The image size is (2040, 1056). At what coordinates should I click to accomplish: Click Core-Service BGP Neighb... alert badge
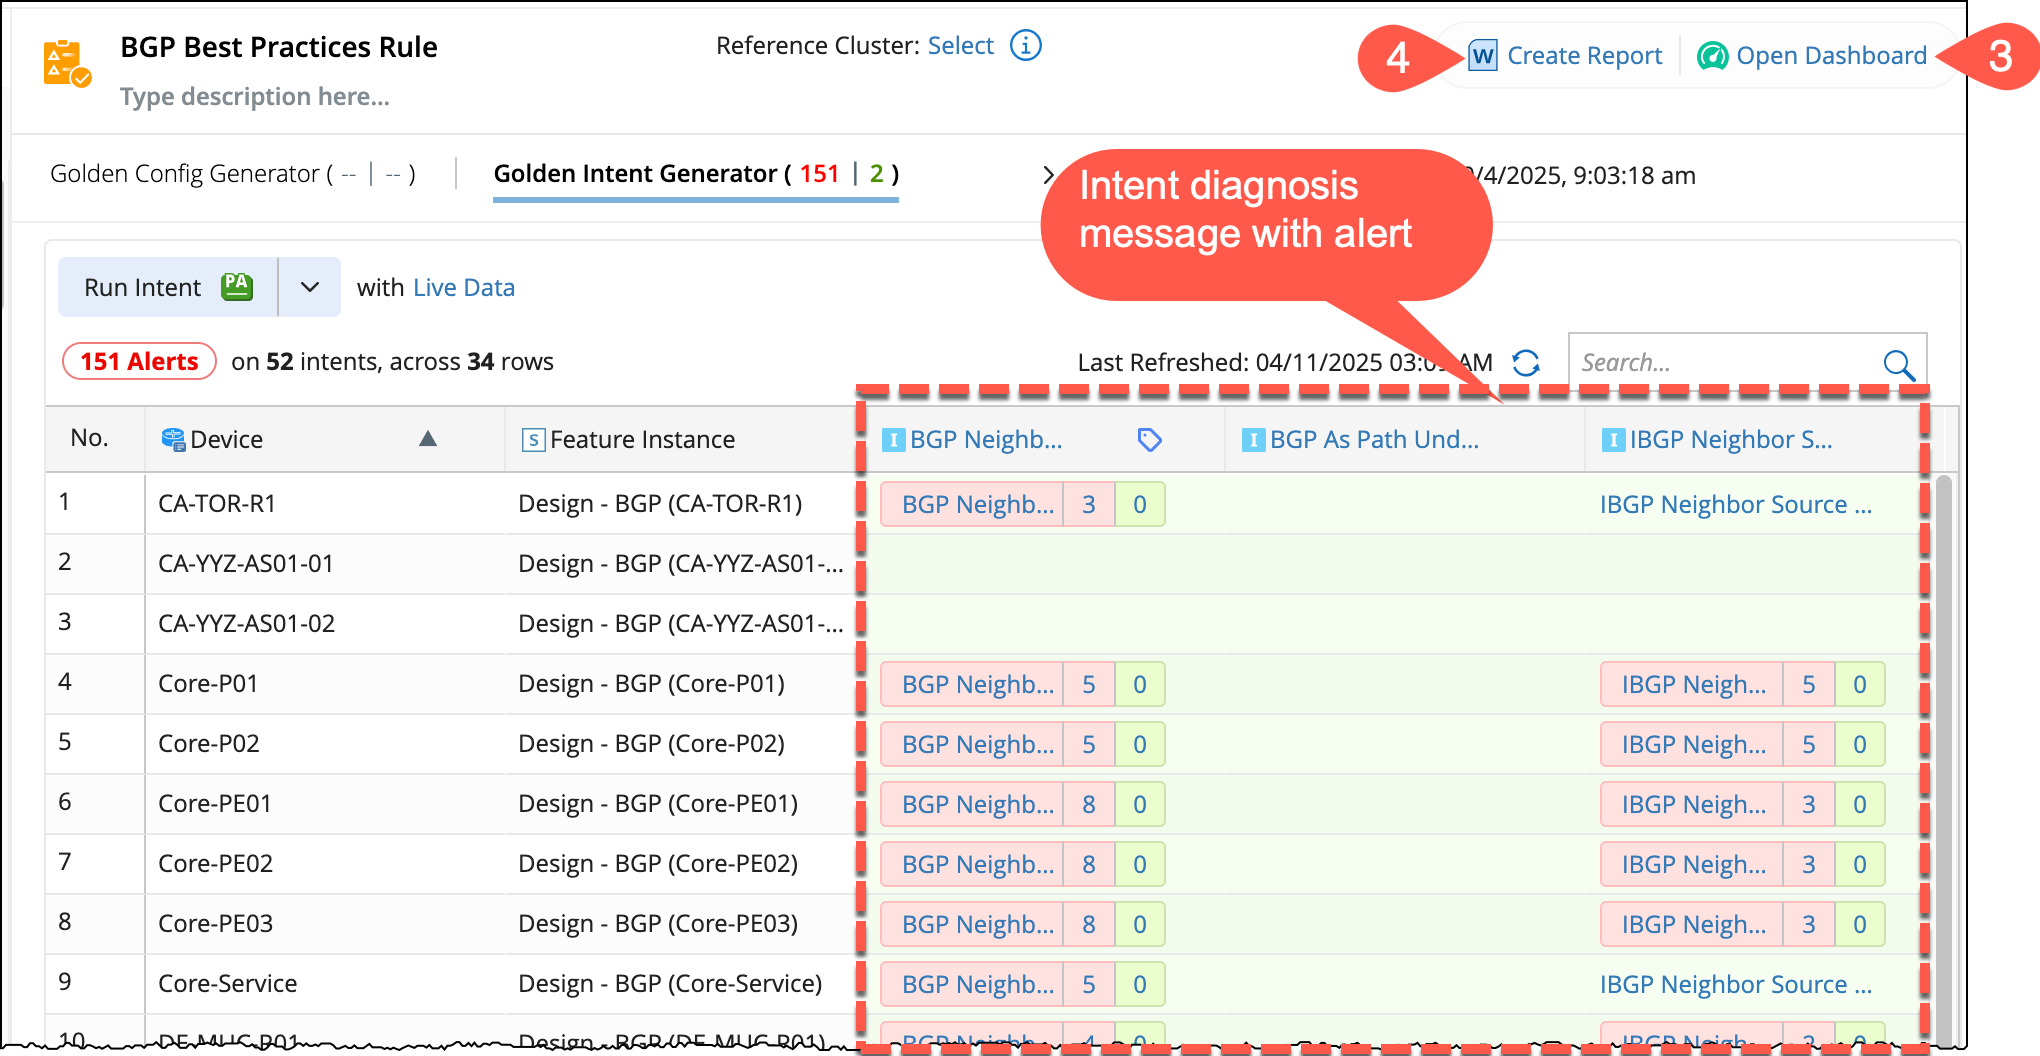(x=1022, y=984)
